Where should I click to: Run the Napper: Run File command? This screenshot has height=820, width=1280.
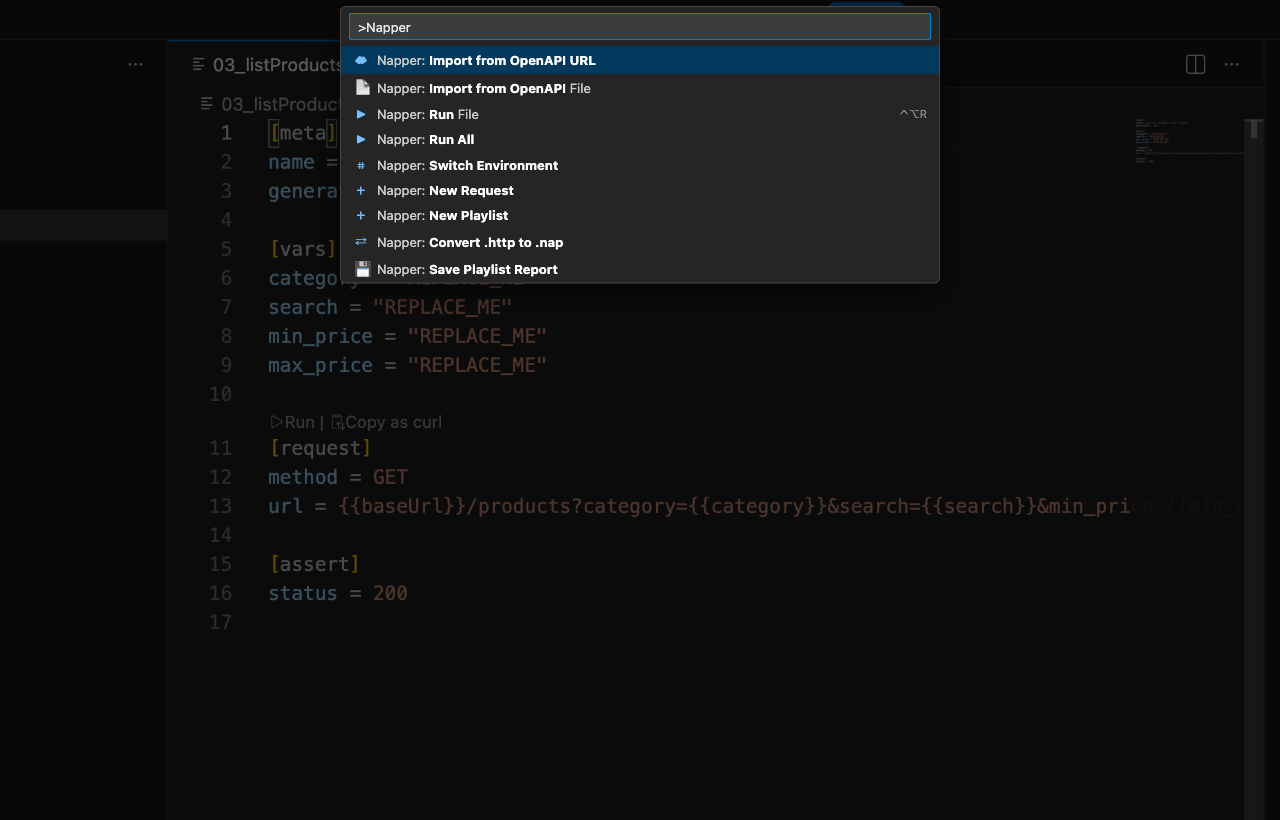[640, 114]
